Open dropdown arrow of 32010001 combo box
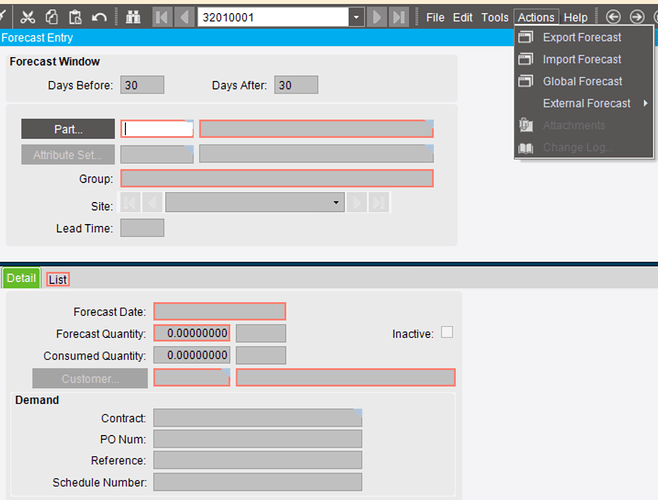Viewport: 658px width, 500px height. coord(356,18)
